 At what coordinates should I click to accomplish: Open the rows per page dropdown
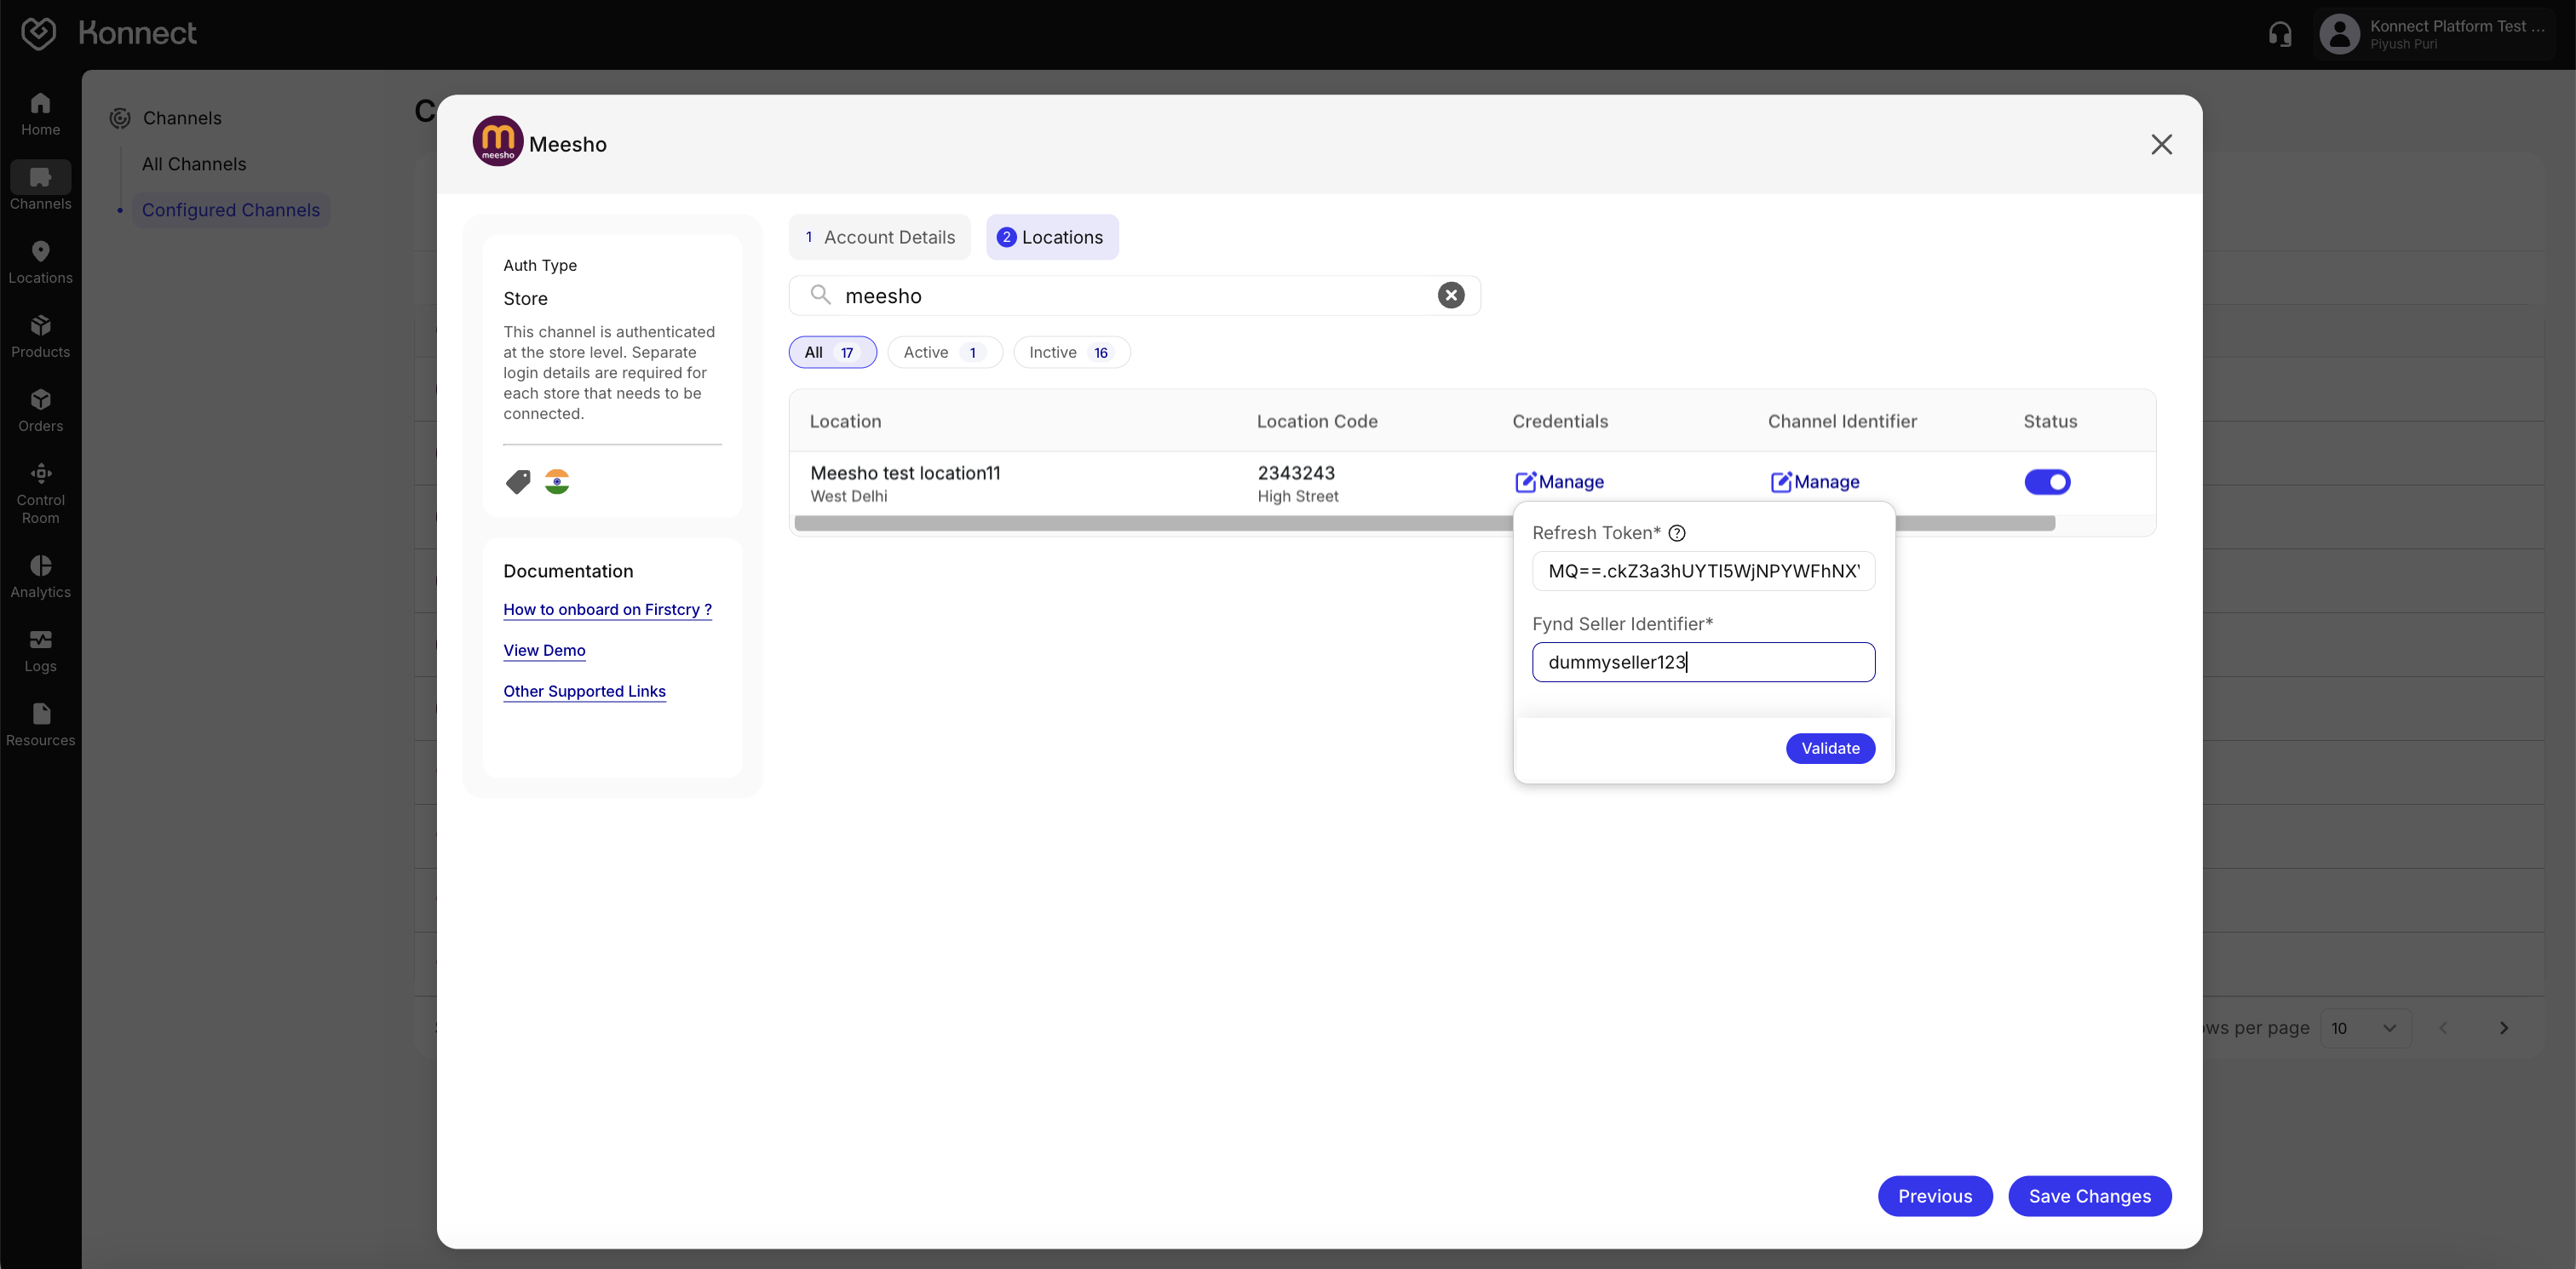coord(2364,1028)
